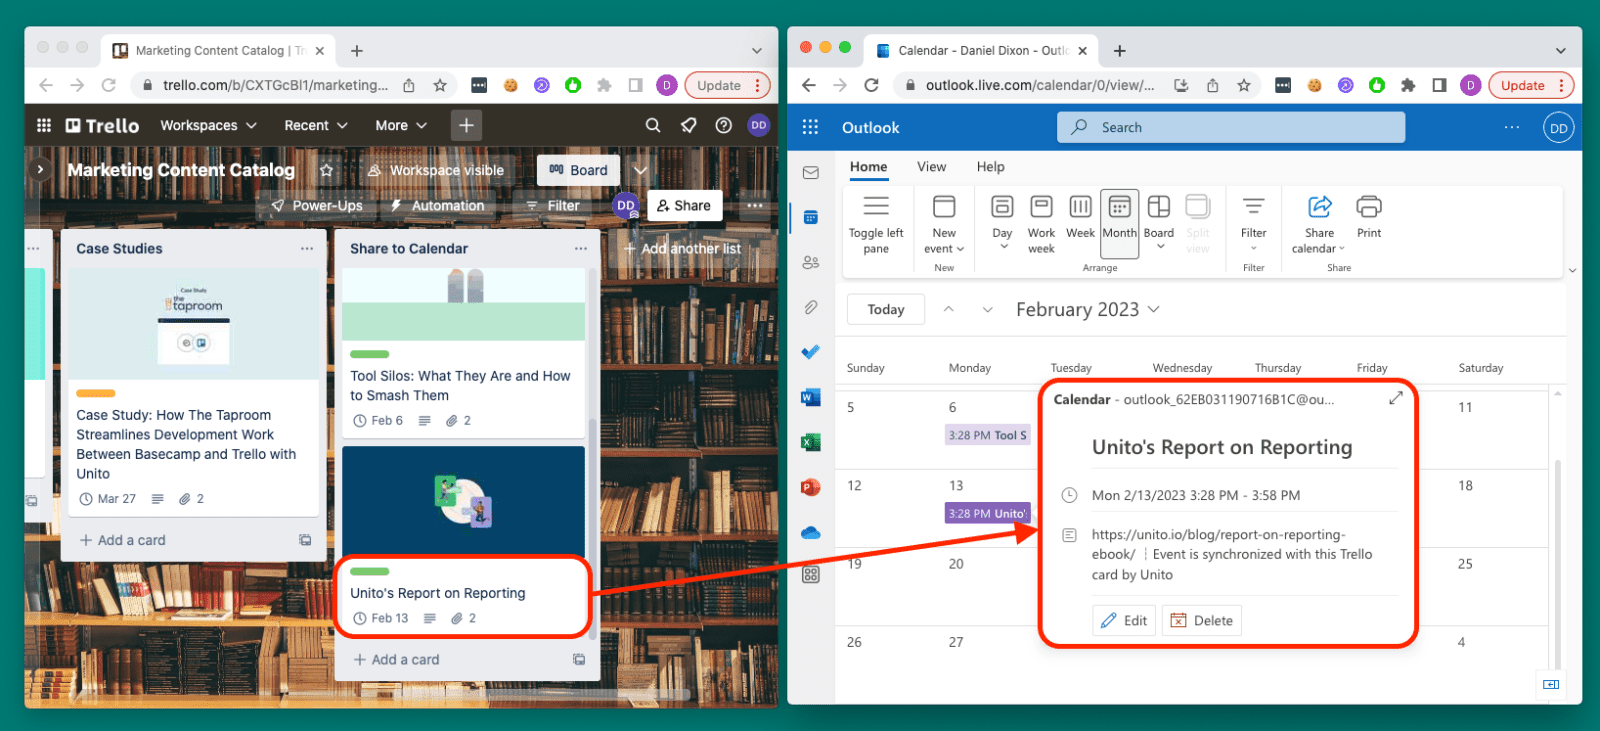The image size is (1600, 731).
Task: Click the Trello search magnifier icon
Action: (x=652, y=125)
